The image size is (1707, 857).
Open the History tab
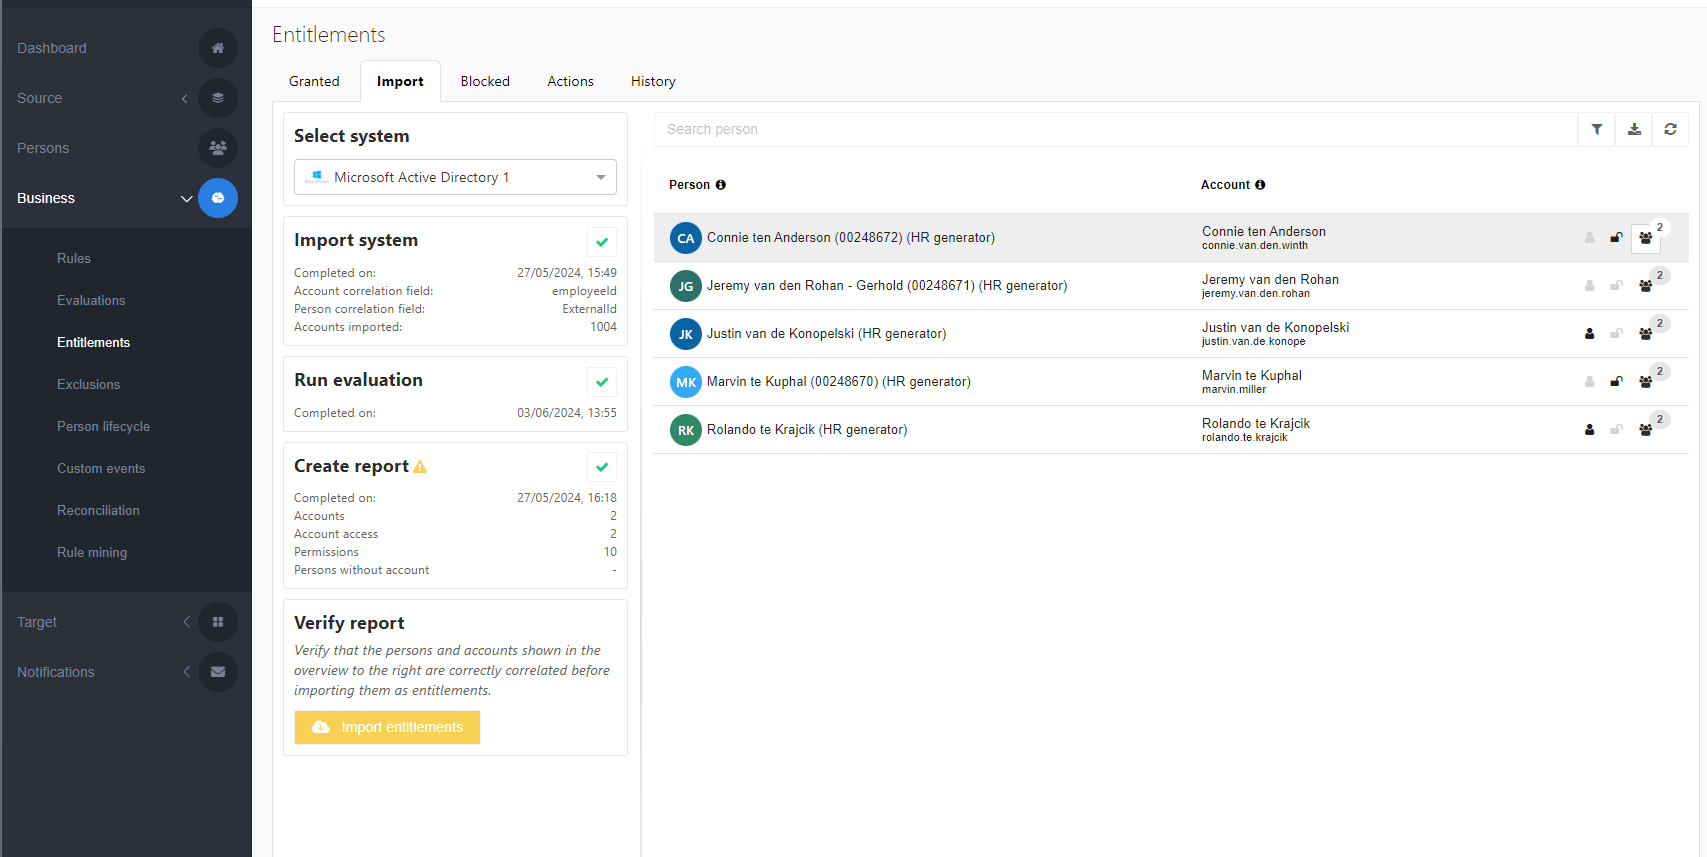[653, 81]
